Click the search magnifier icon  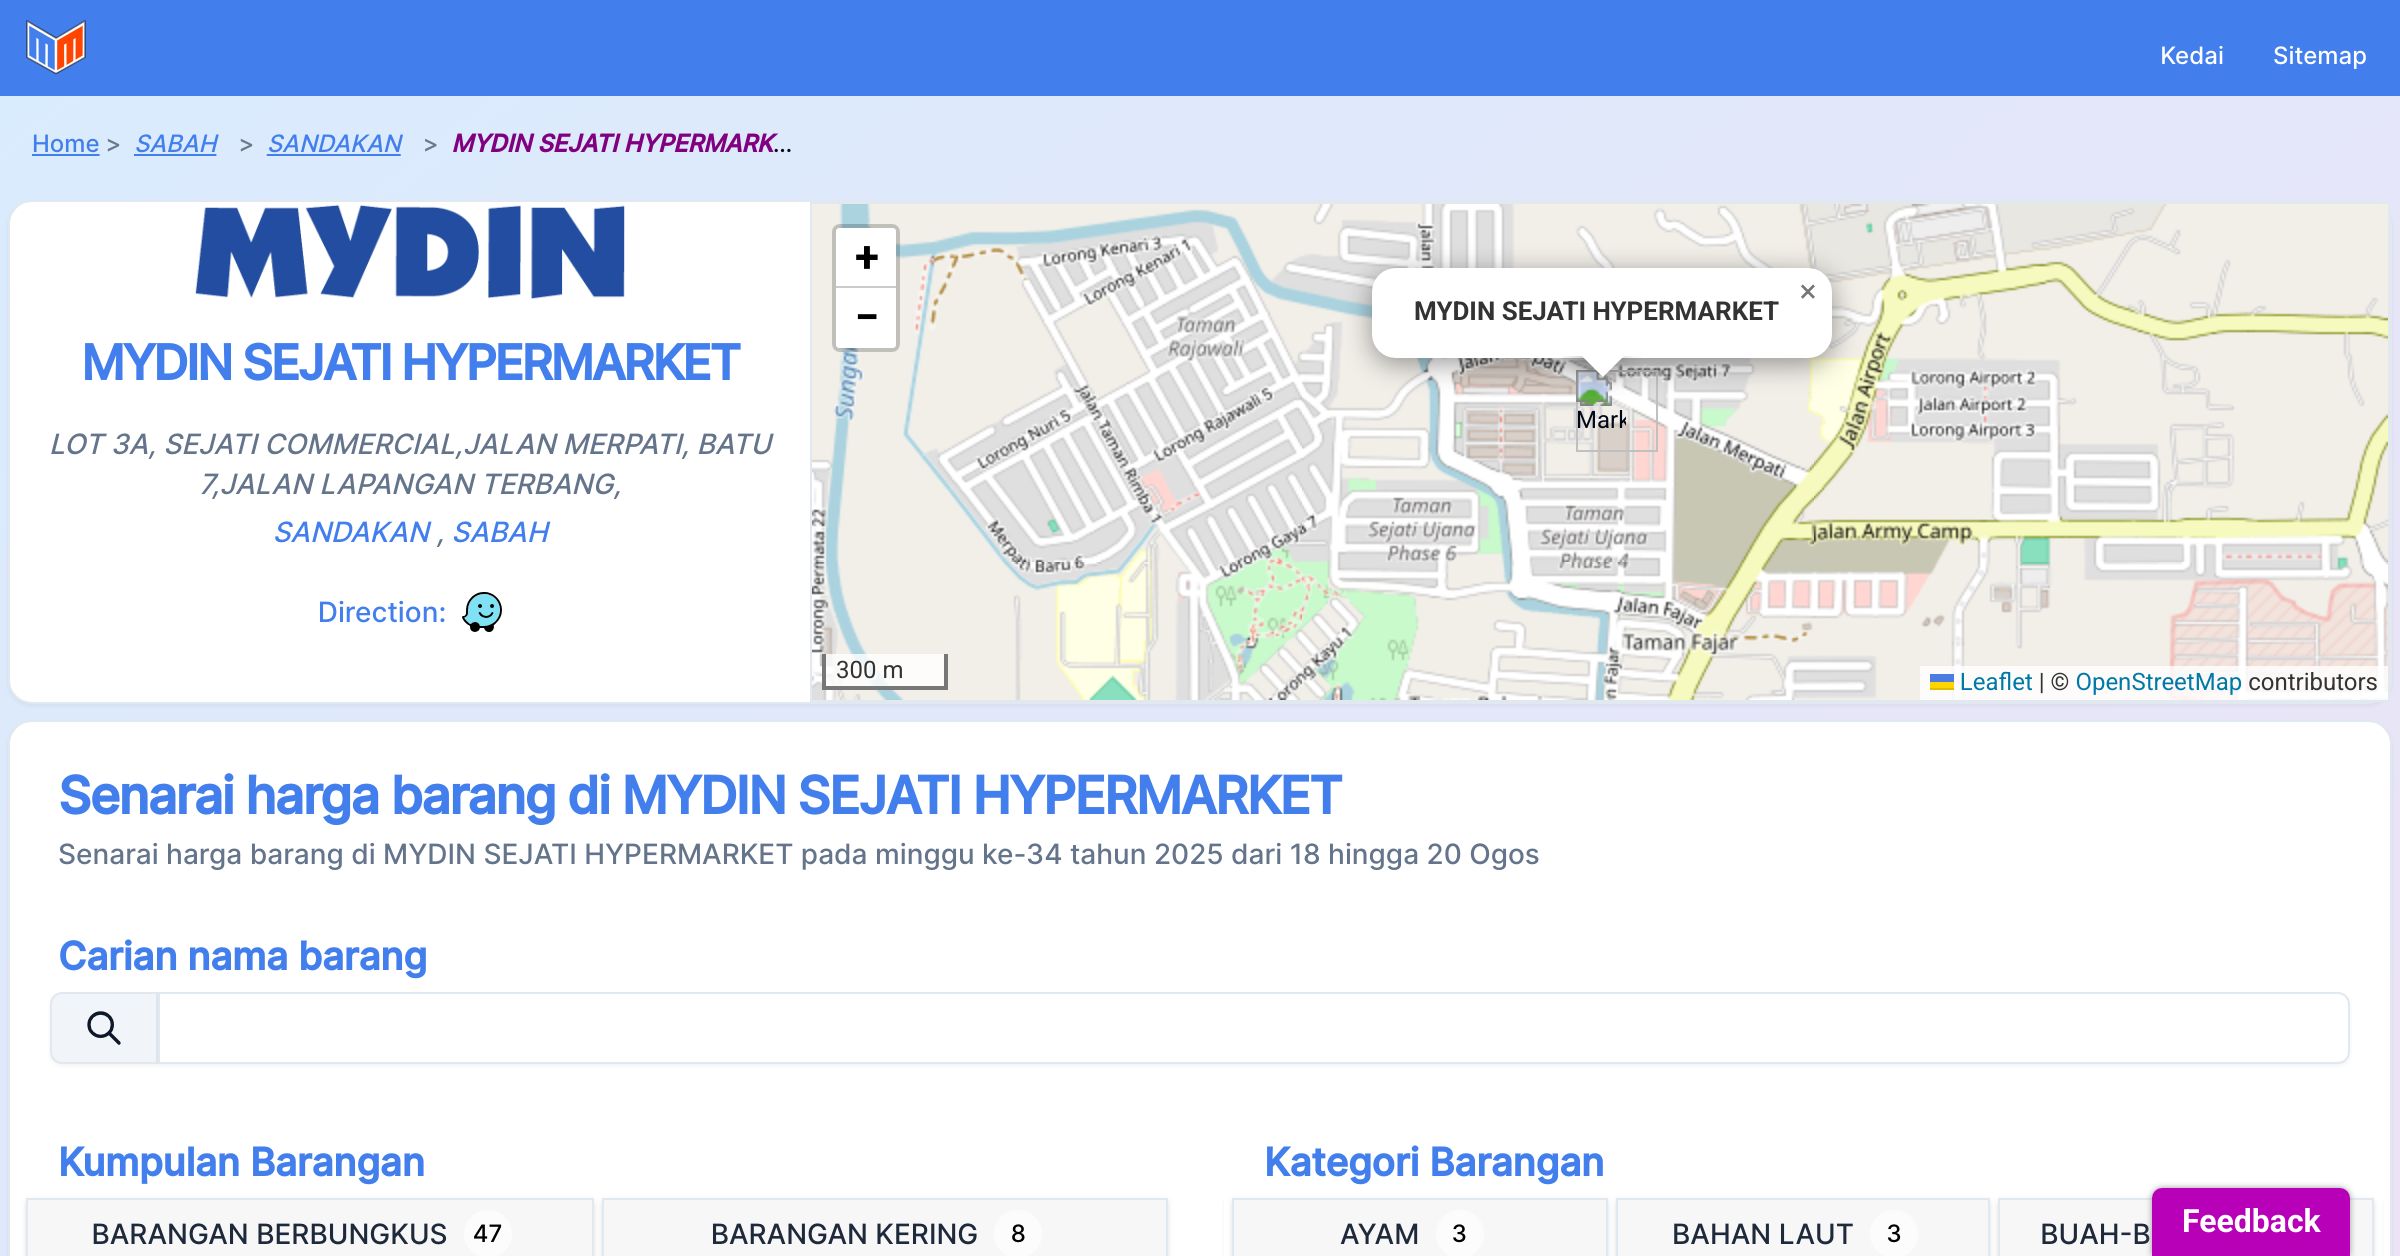[x=104, y=1028]
